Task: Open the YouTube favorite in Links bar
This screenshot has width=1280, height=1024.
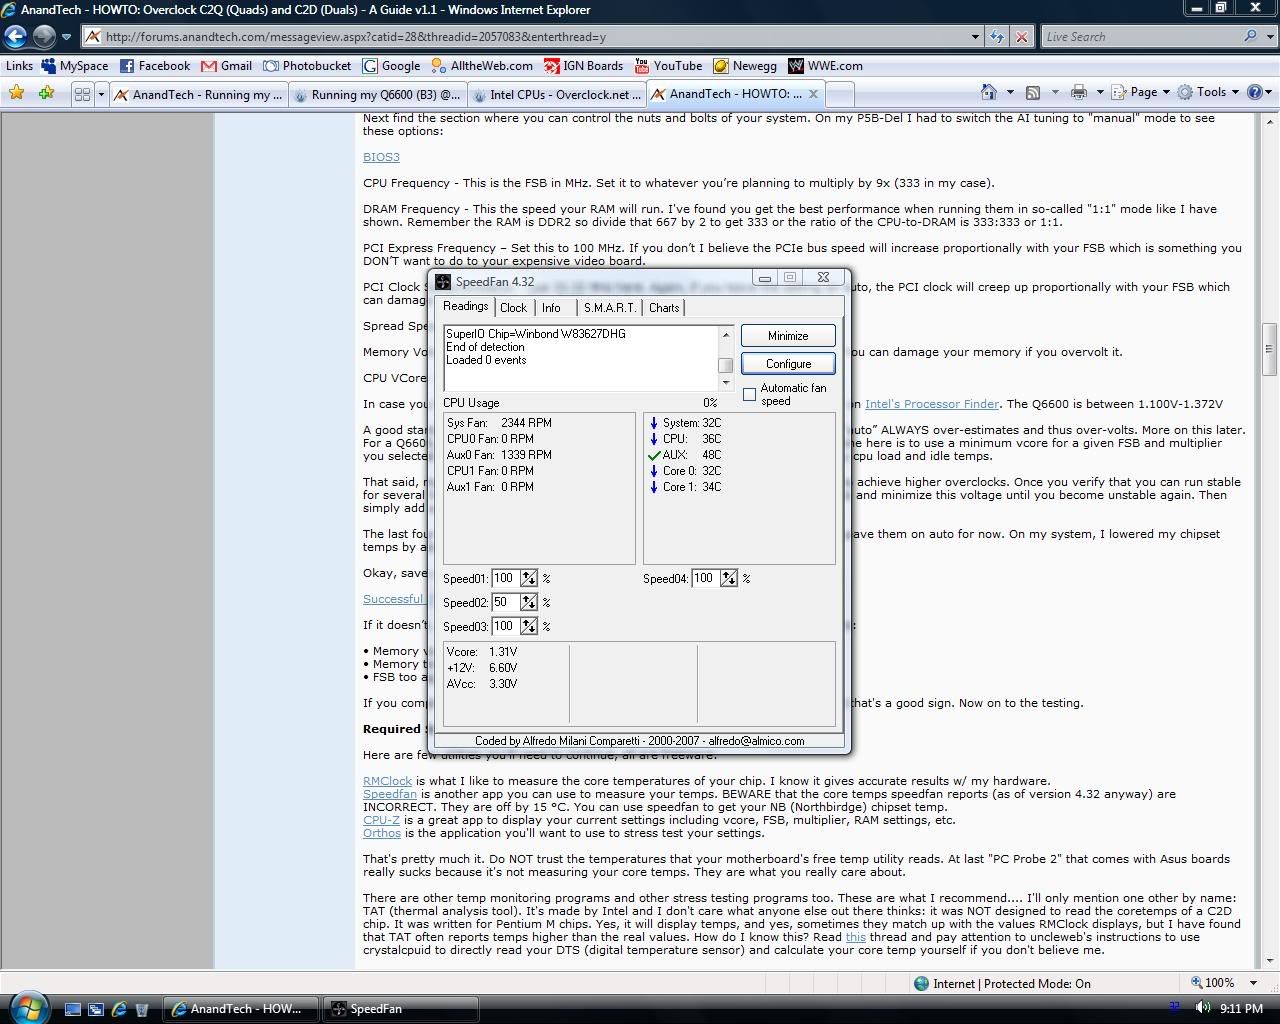Action: [668, 66]
